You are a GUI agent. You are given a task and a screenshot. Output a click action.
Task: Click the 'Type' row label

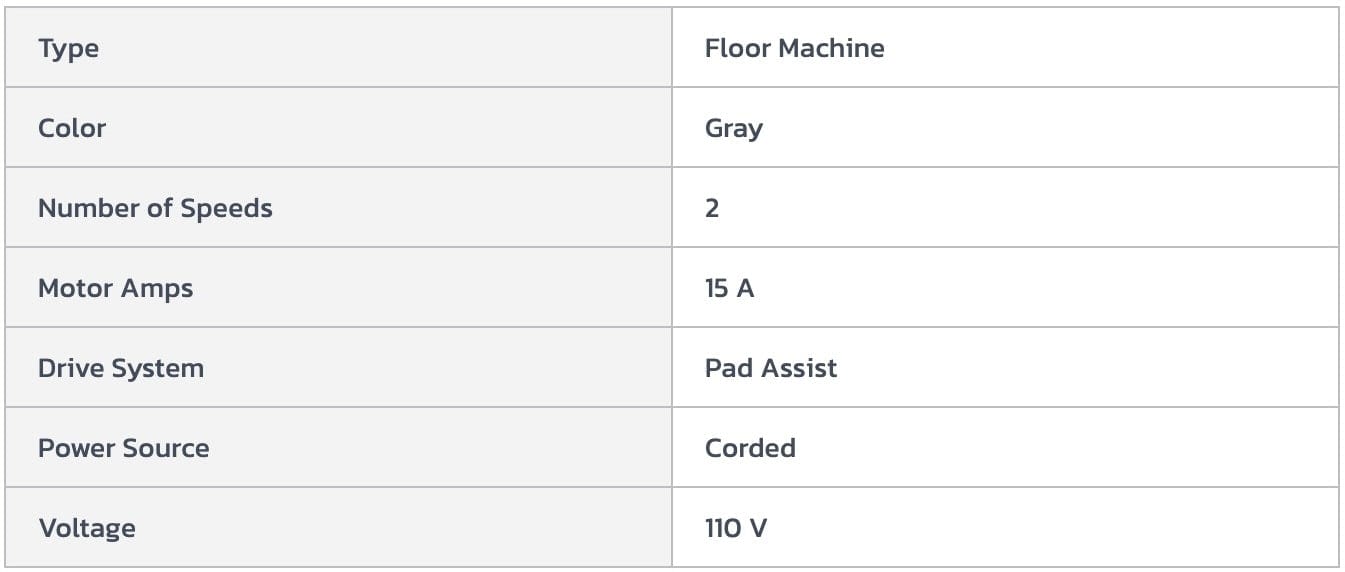pos(68,48)
